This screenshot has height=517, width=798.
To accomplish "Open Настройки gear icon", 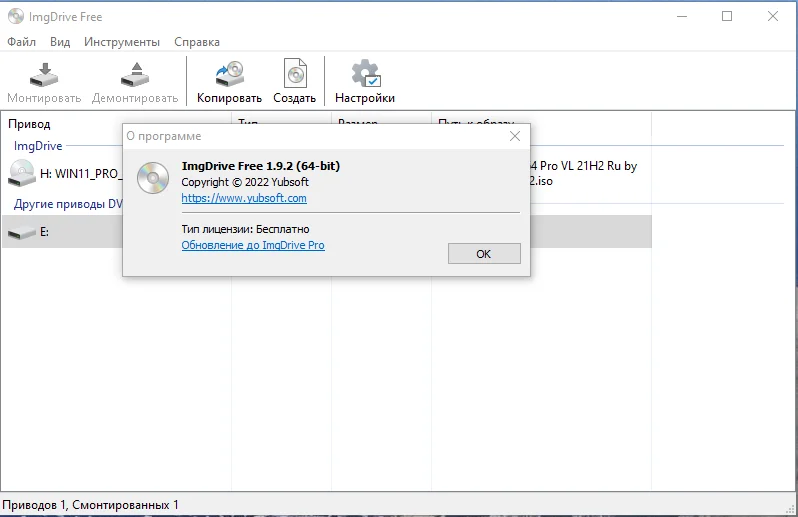I will (365, 74).
